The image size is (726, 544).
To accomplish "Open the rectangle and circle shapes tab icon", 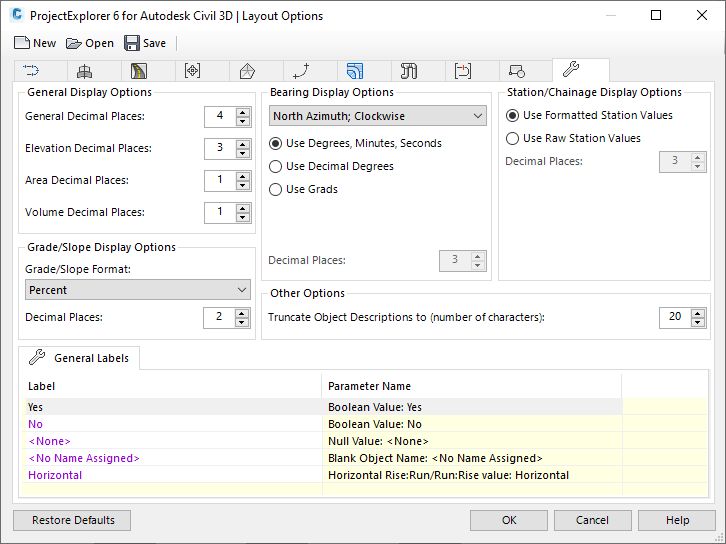I will [x=517, y=71].
